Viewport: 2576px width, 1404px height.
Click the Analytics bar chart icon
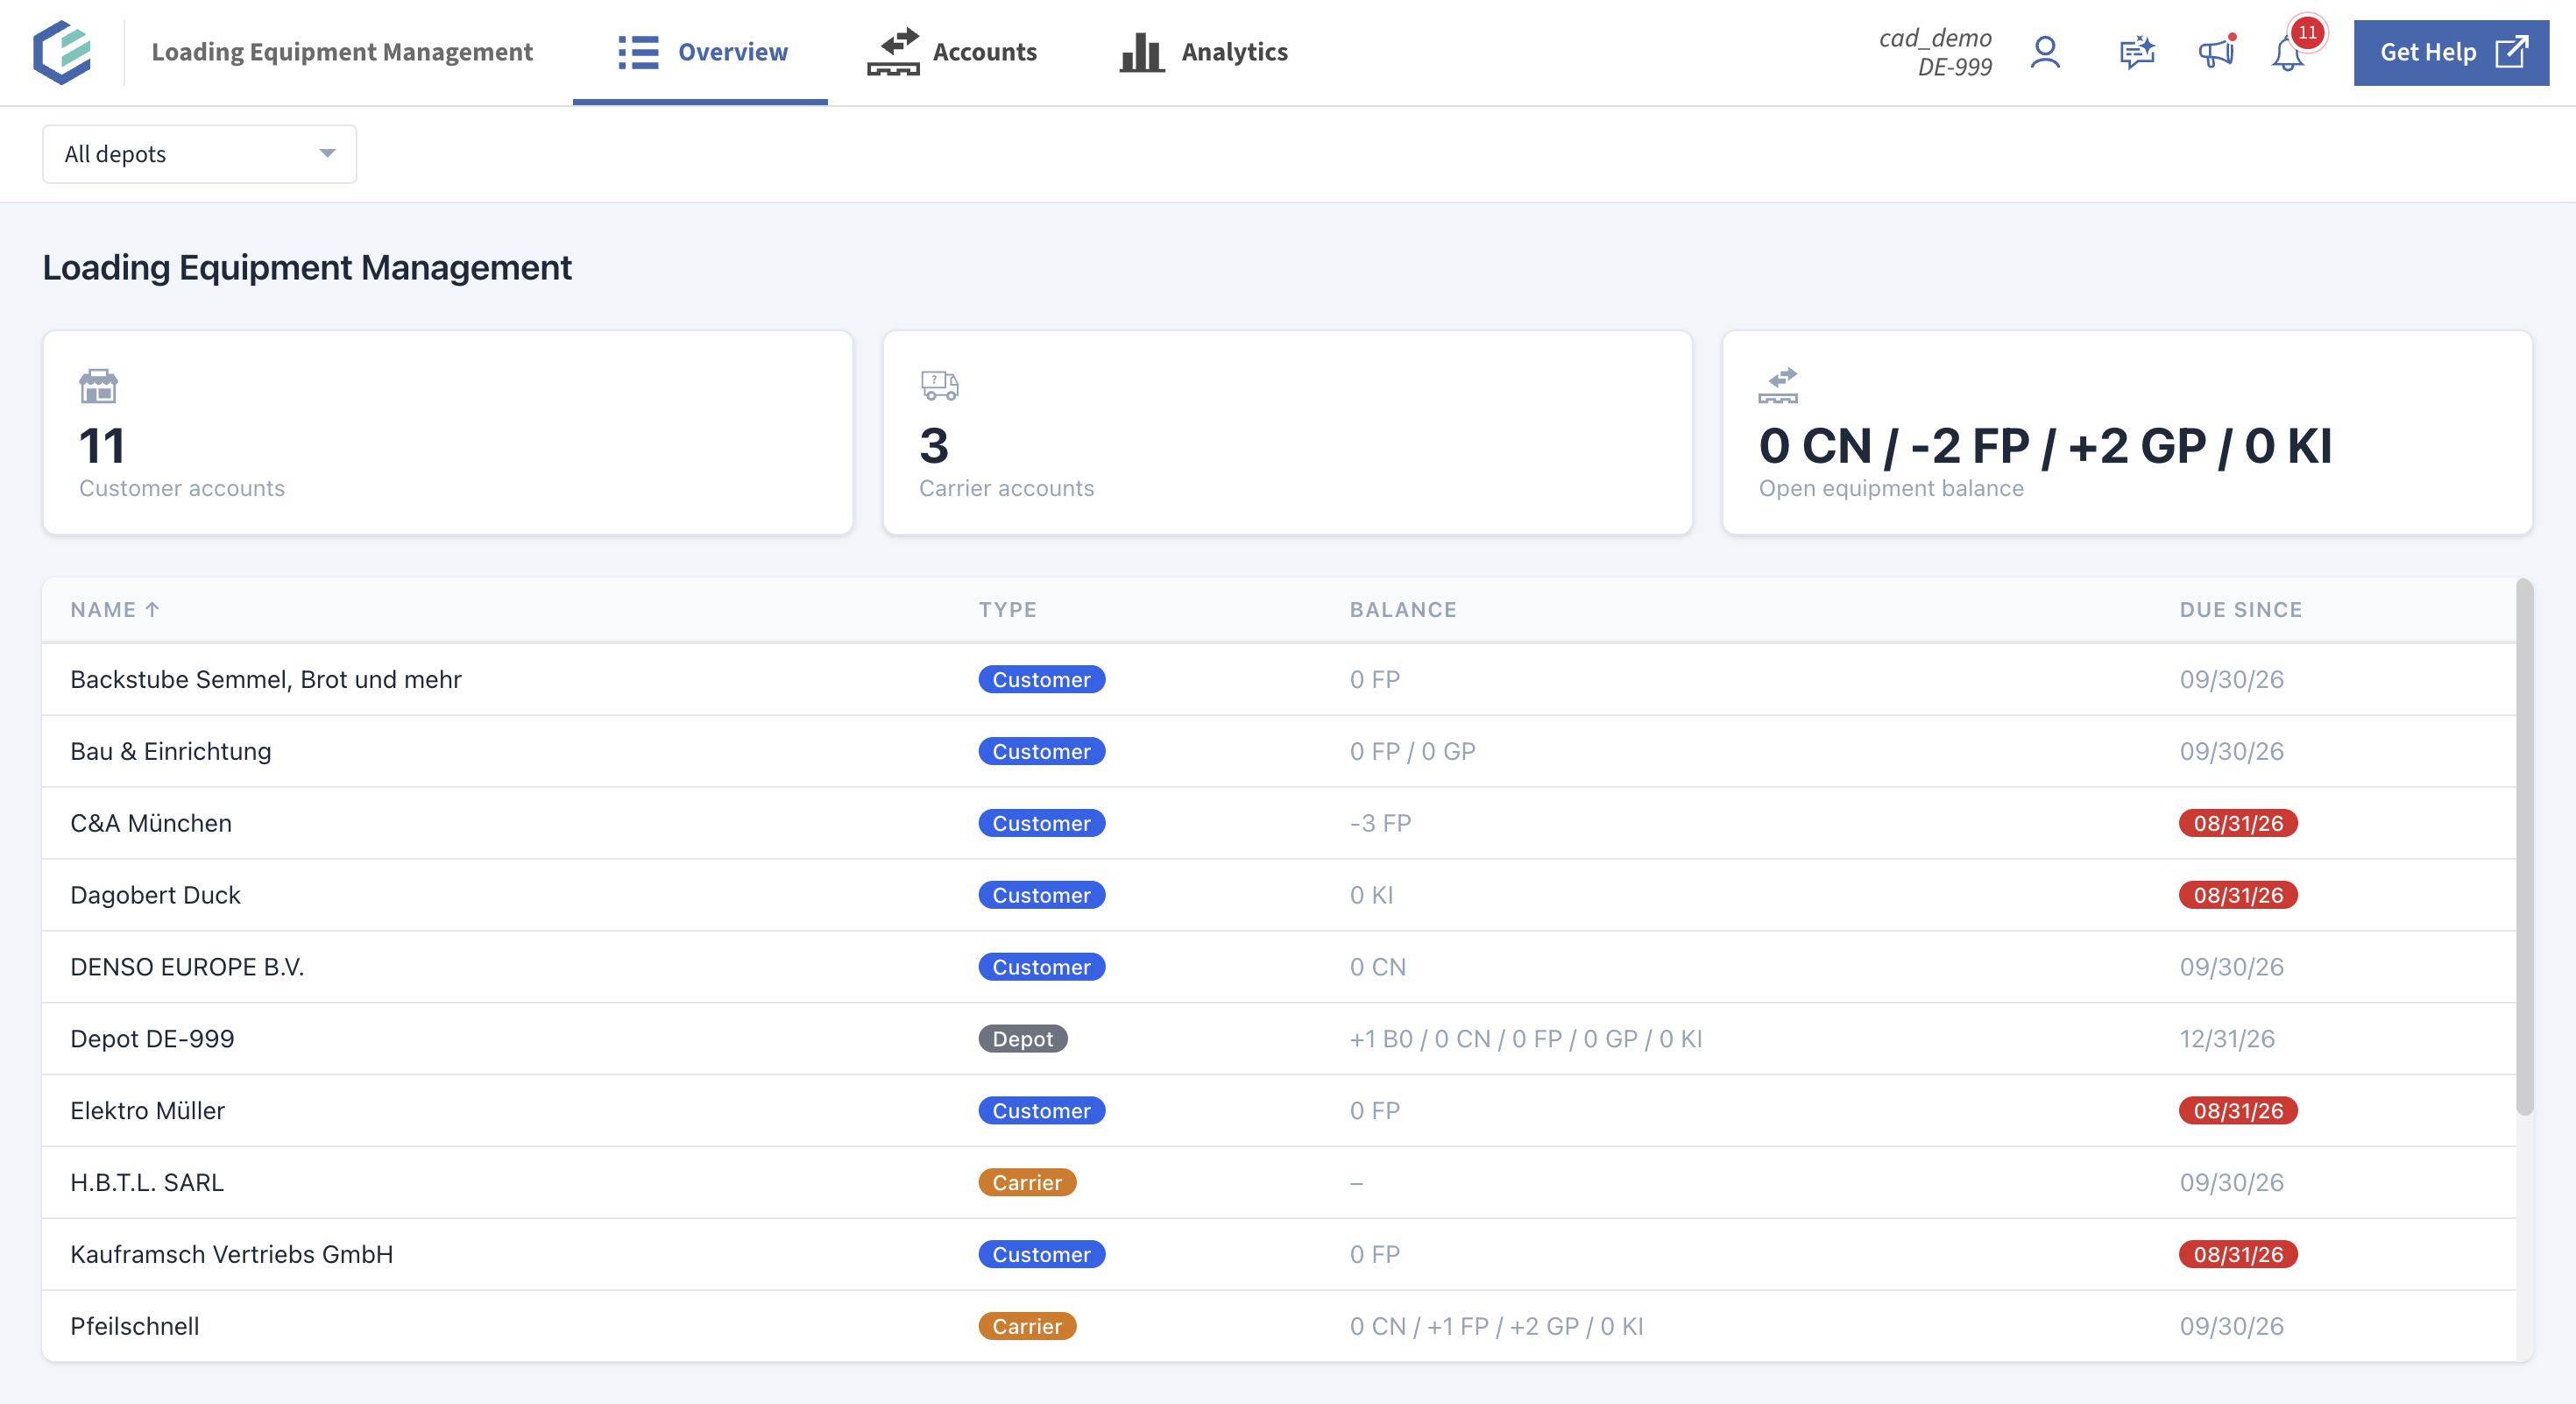tap(1141, 52)
